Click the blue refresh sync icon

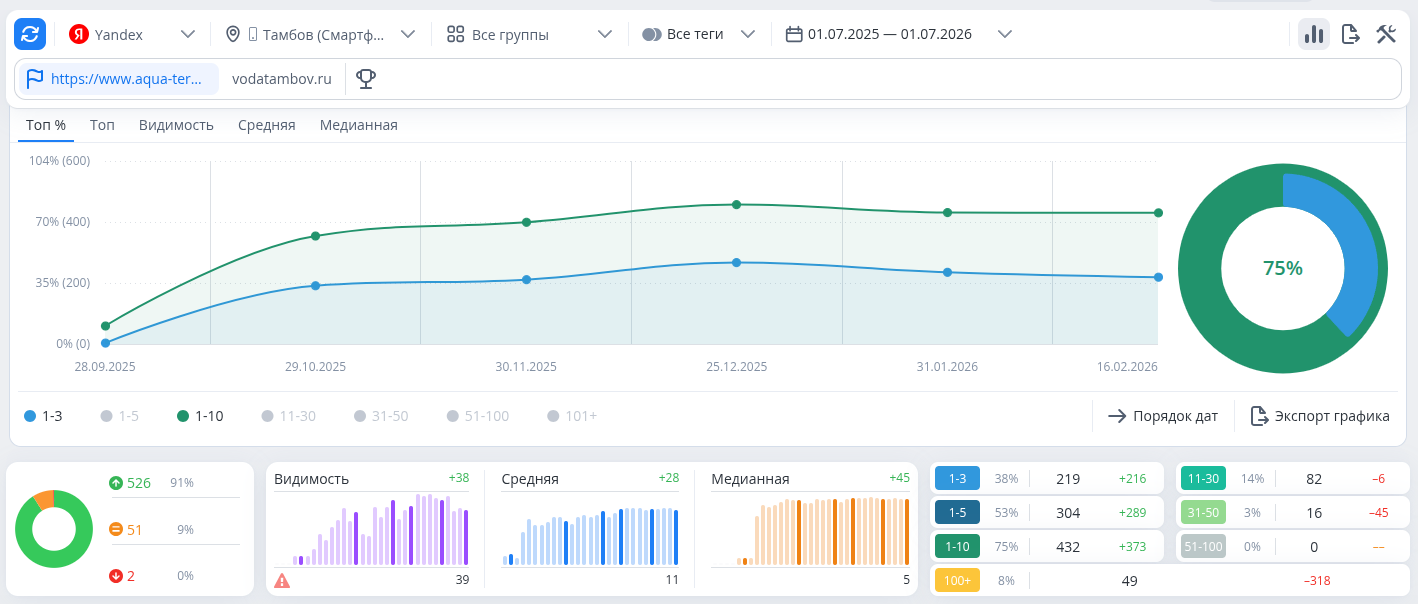pos(30,34)
